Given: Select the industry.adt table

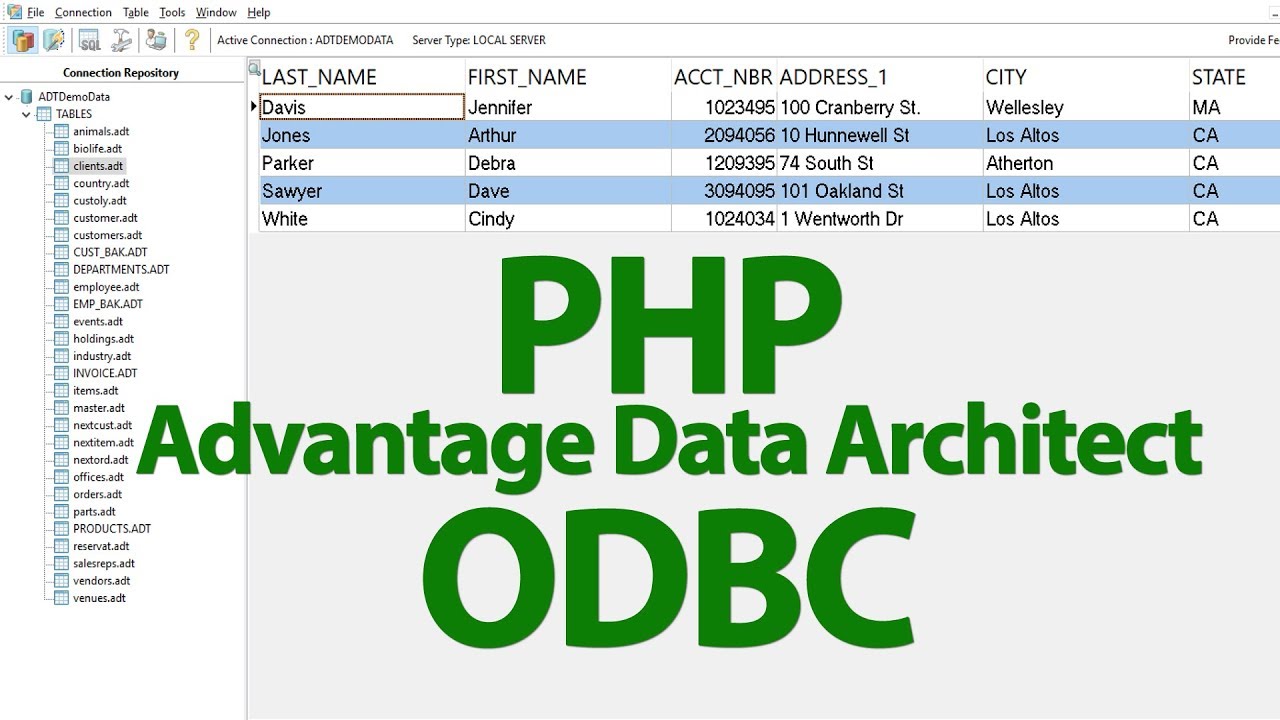Looking at the screenshot, I should coord(102,356).
